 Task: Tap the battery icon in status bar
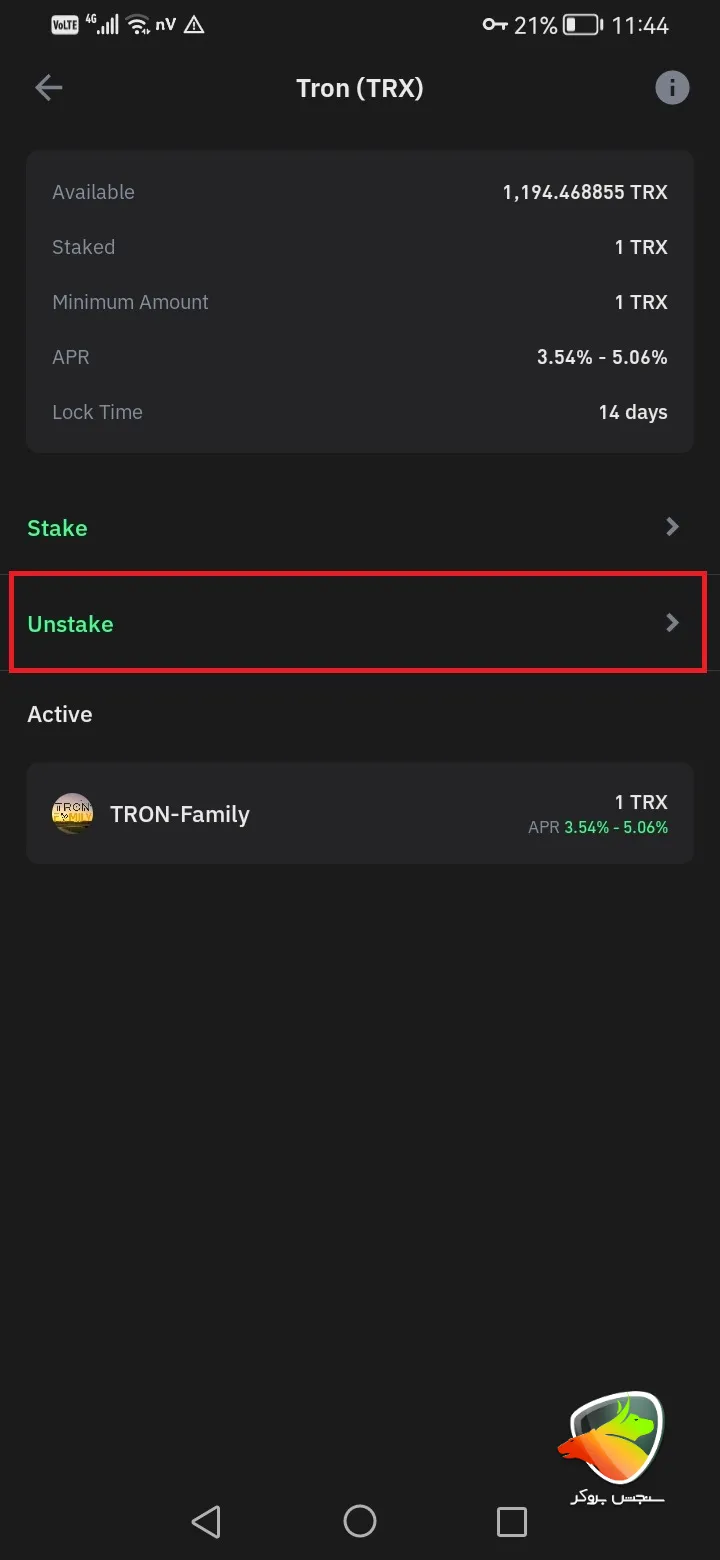(x=581, y=25)
